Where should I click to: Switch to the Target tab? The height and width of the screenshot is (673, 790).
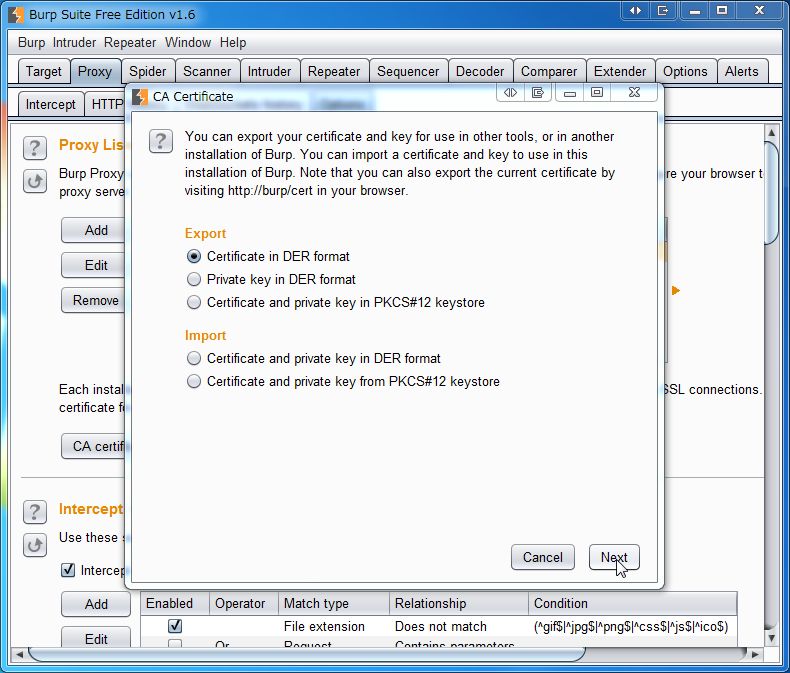pyautogui.click(x=43, y=72)
